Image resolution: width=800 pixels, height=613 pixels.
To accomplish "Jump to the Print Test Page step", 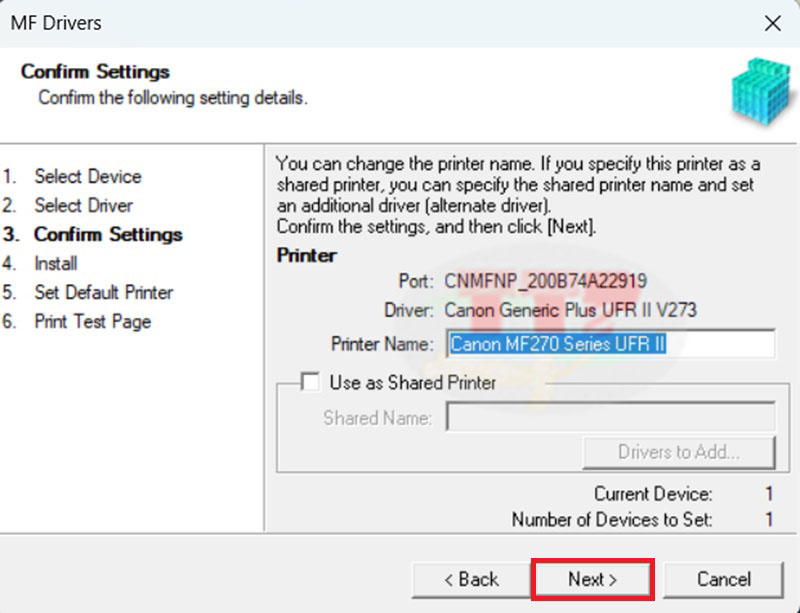I will click(92, 321).
